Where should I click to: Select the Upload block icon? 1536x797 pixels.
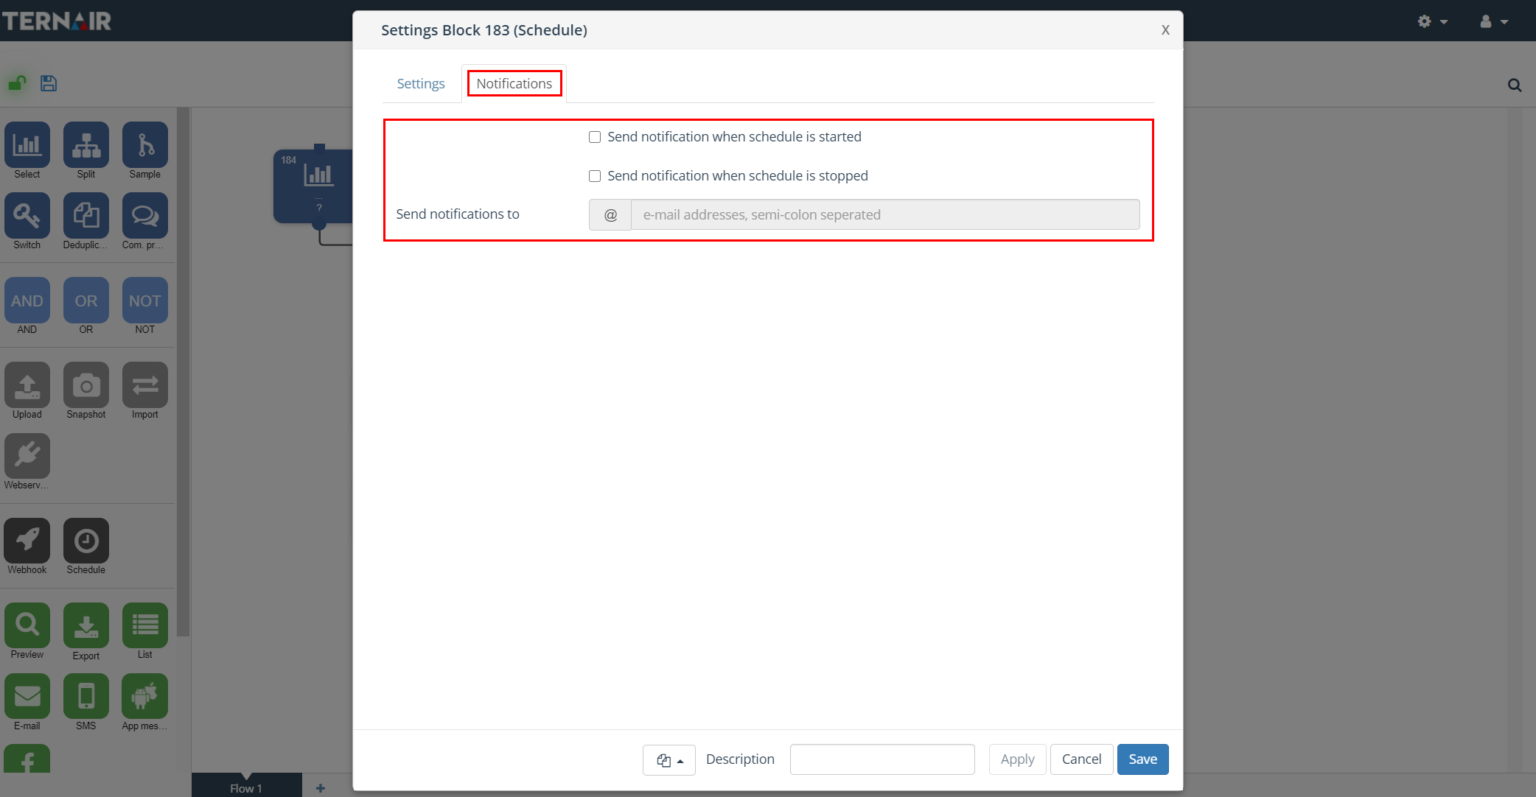click(x=27, y=385)
